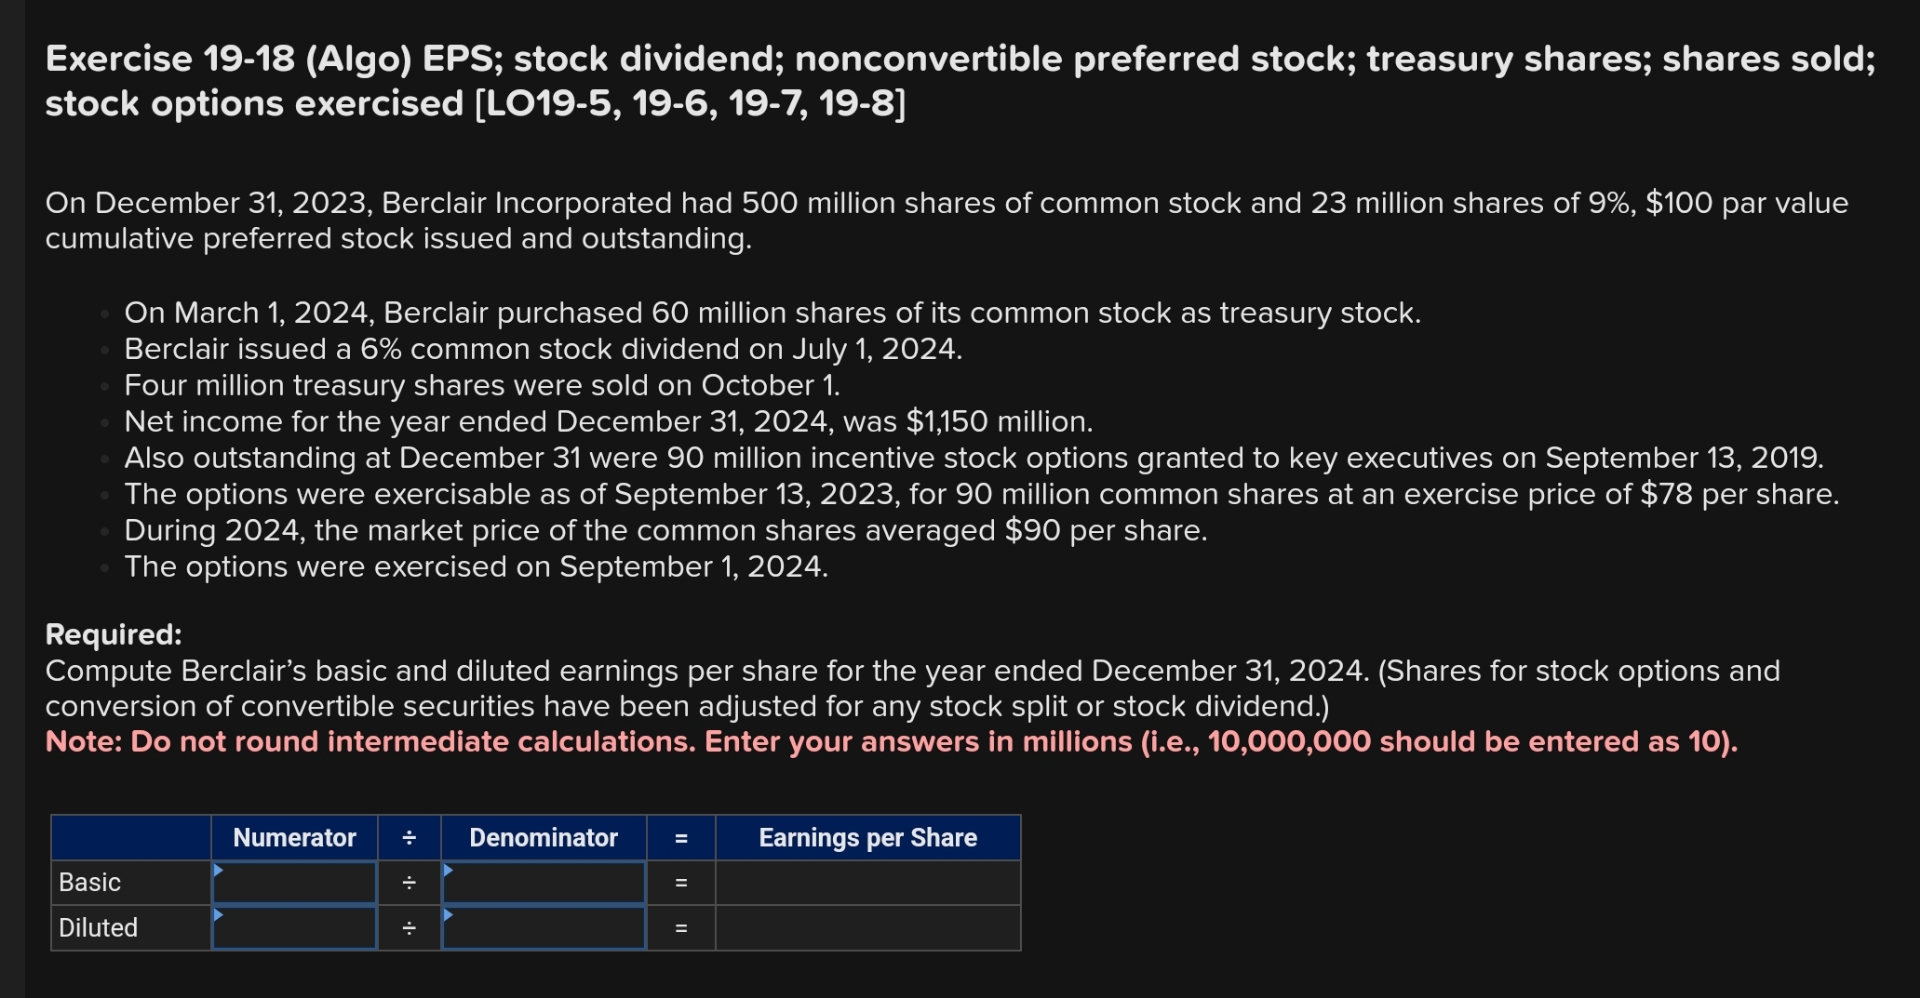The height and width of the screenshot is (998, 1920).
Task: Select the Basic row label
Action: [x=89, y=882]
